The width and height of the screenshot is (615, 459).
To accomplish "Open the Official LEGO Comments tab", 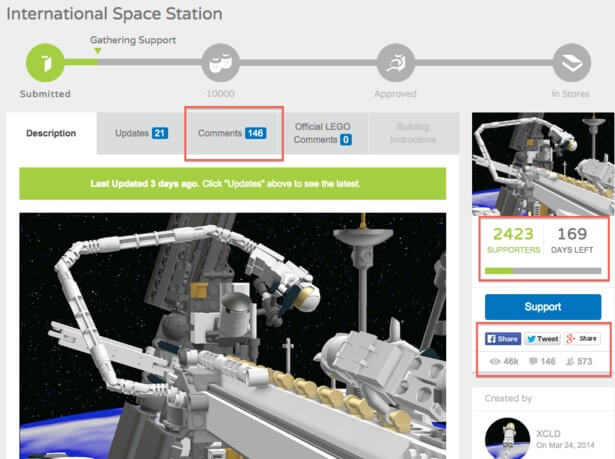I will [322, 133].
